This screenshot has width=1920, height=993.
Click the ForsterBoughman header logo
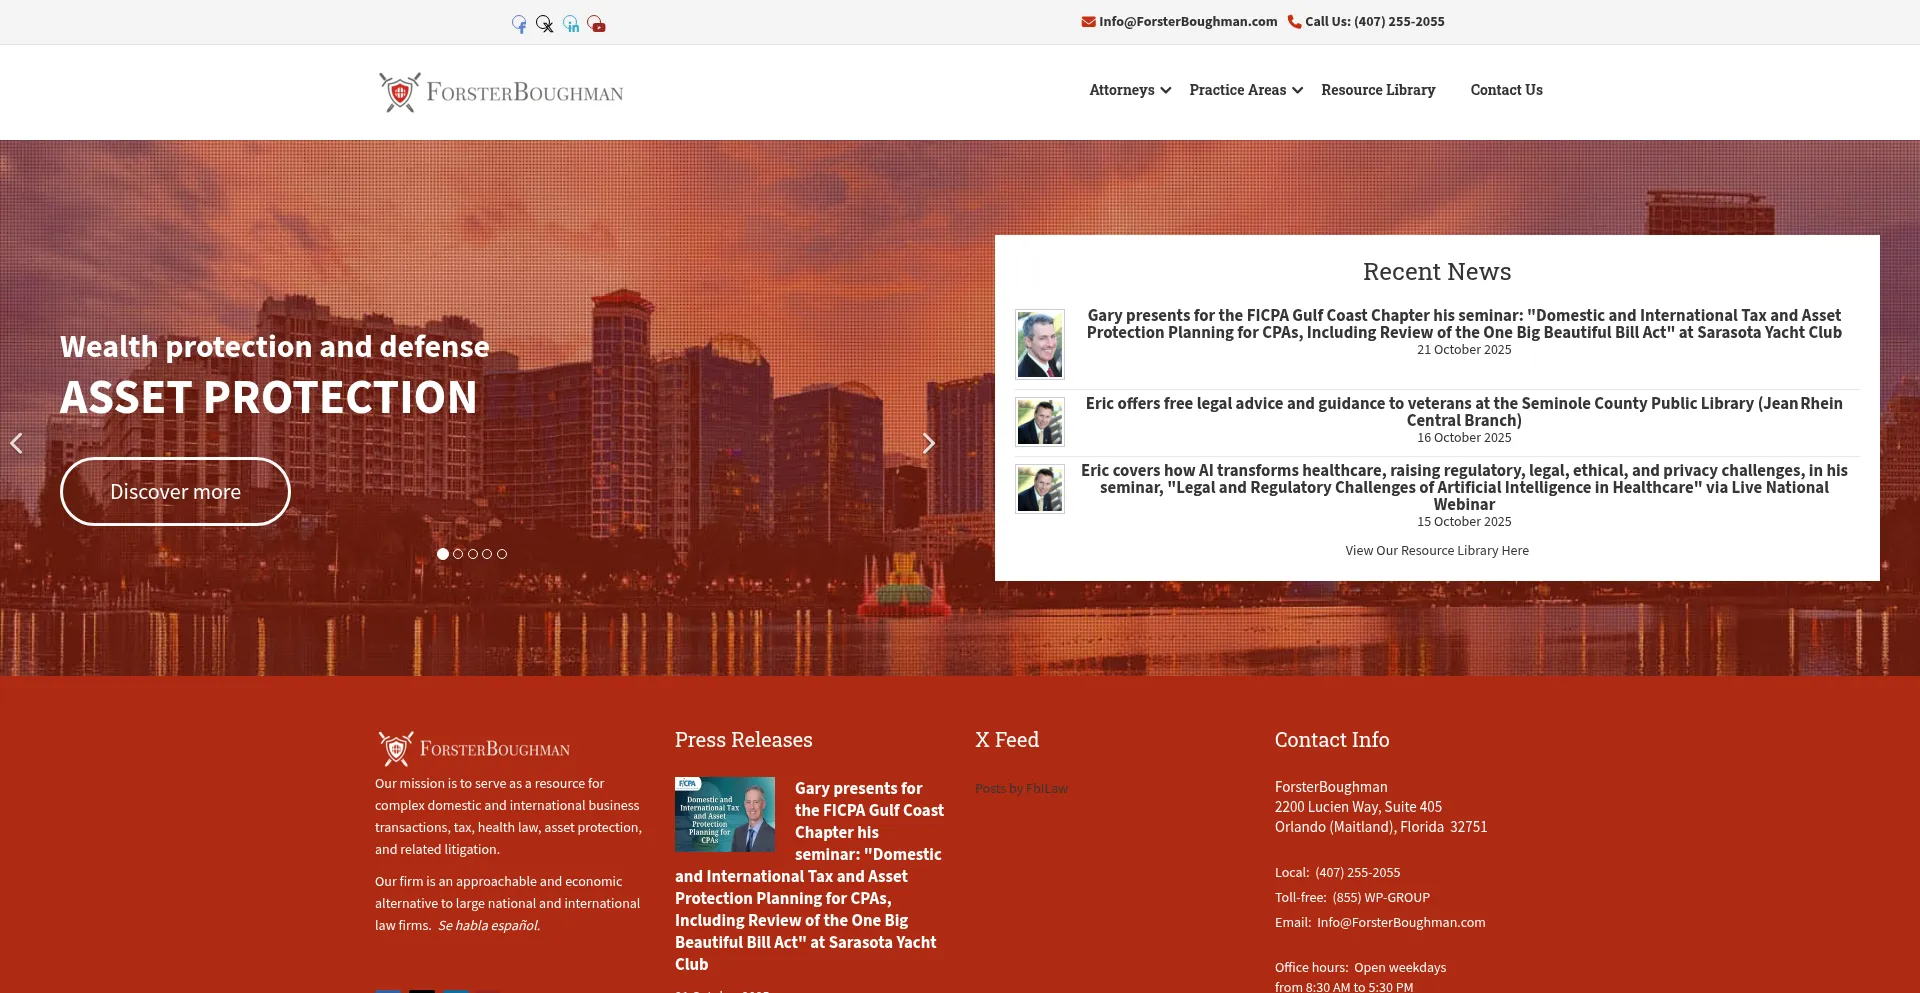coord(501,92)
